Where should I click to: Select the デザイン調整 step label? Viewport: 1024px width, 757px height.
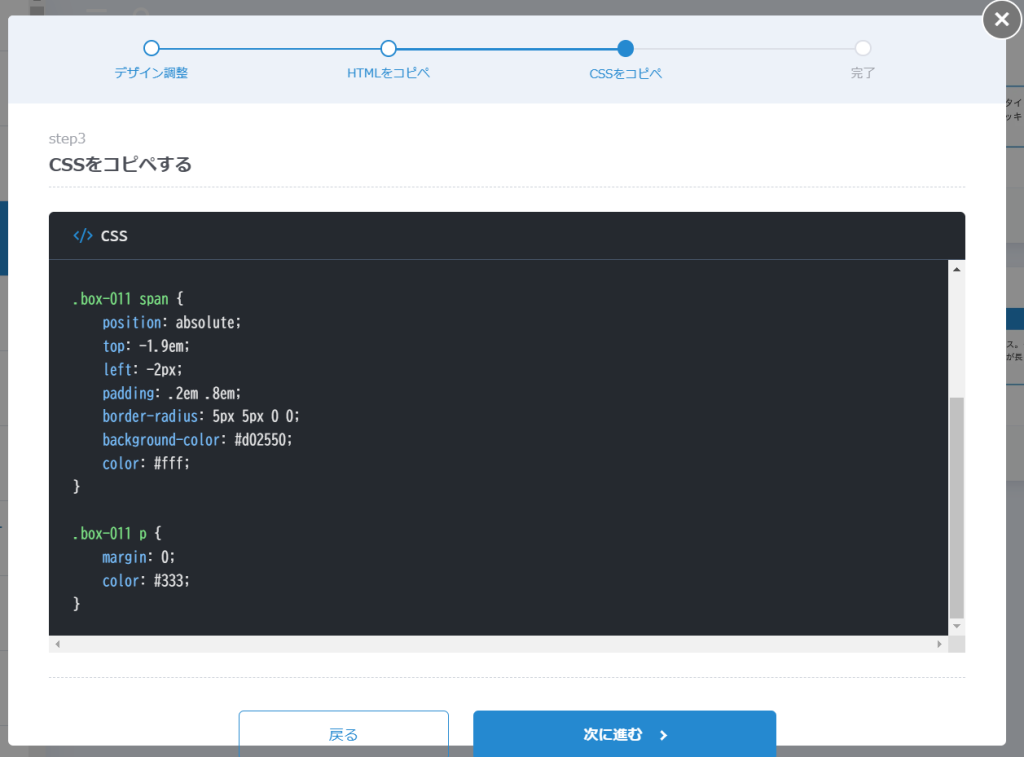(x=151, y=74)
